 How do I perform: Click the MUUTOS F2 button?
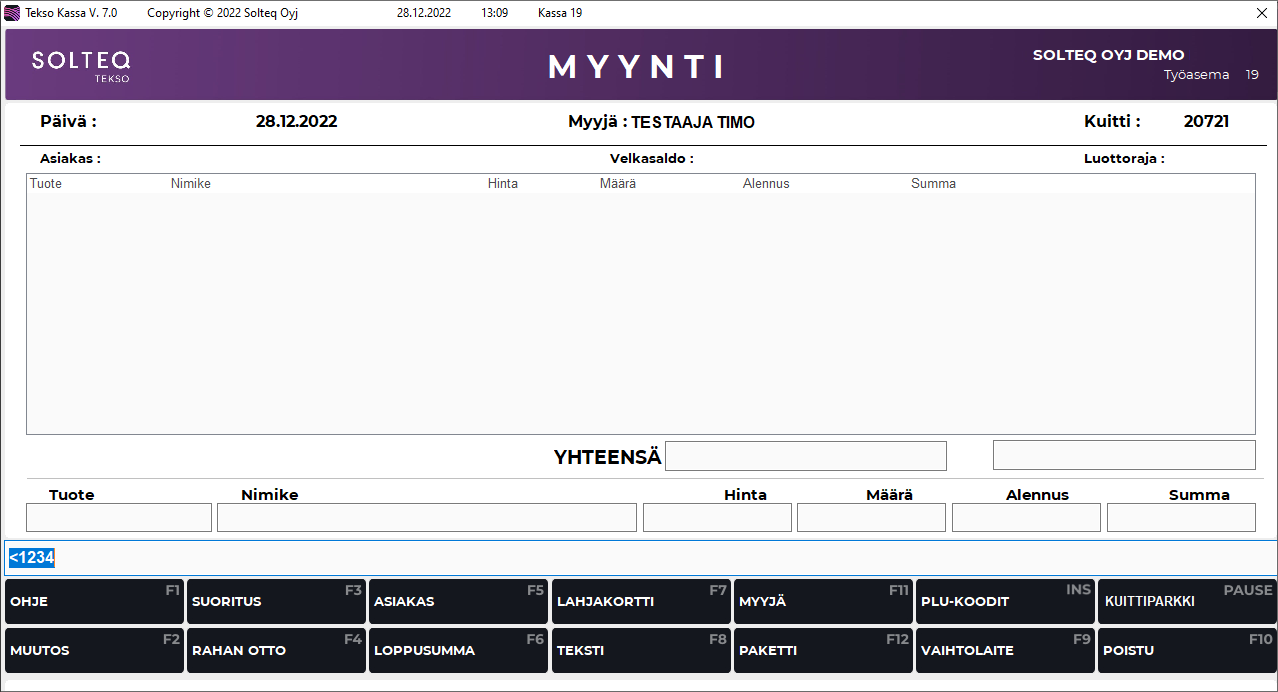(x=94, y=650)
